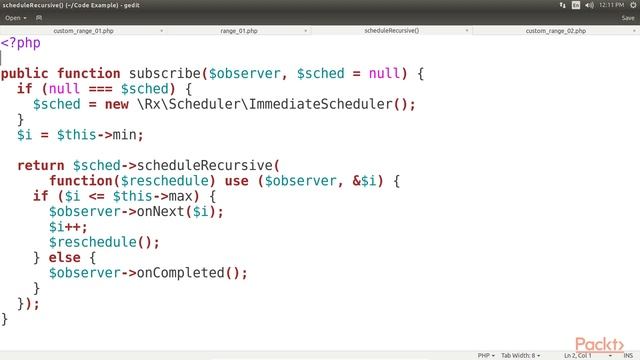Click on ImmediateScheduler in the code
This screenshot has height=360, width=640.
click(320, 104)
